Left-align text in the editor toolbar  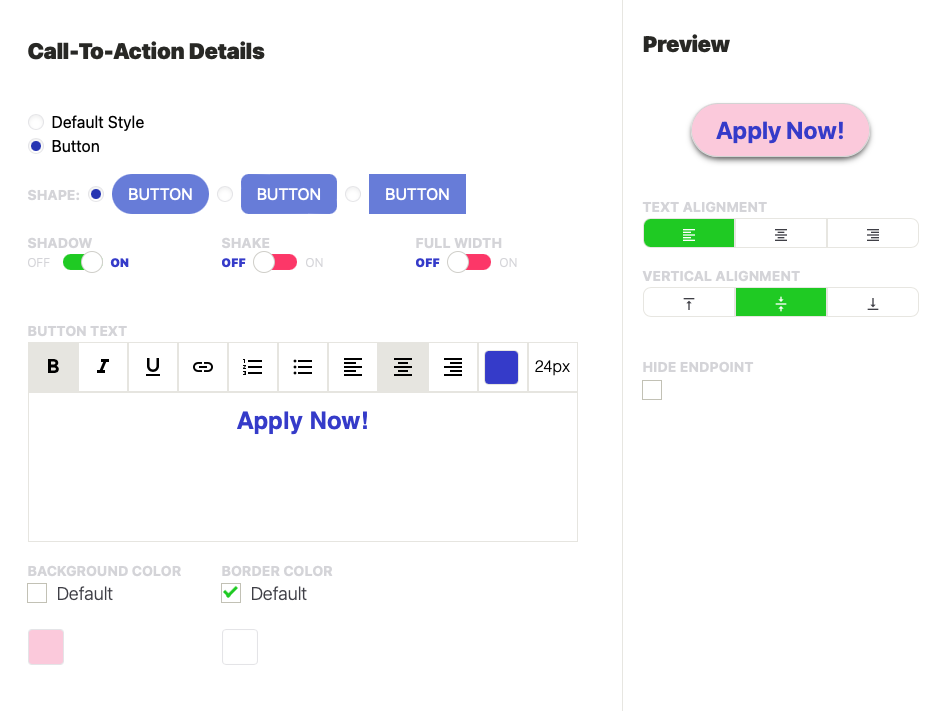pos(353,367)
